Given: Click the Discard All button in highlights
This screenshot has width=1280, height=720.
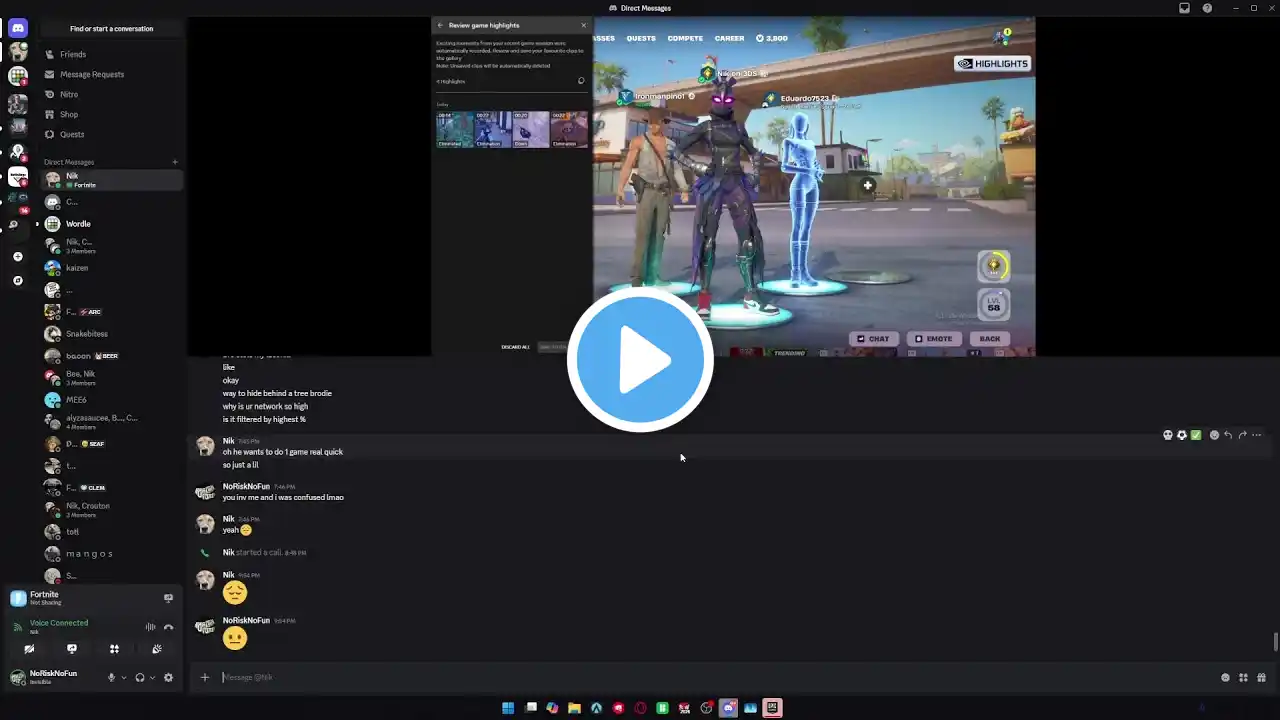Looking at the screenshot, I should point(516,347).
